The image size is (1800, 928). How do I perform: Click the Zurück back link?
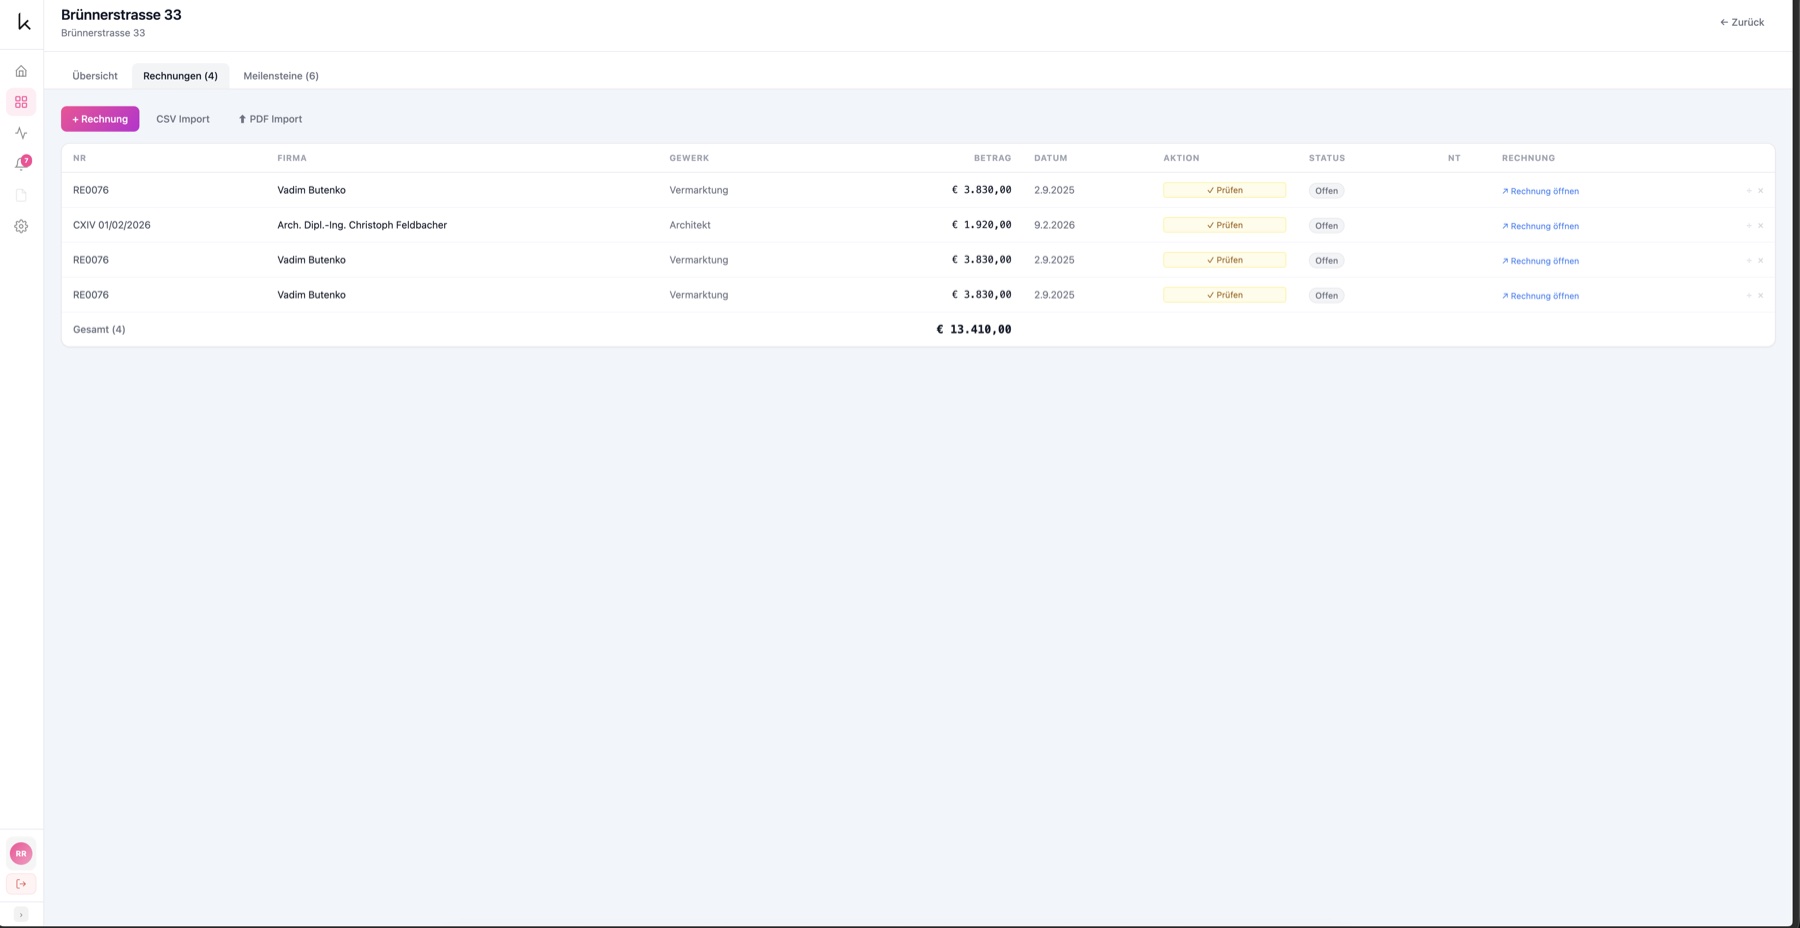tap(1742, 22)
